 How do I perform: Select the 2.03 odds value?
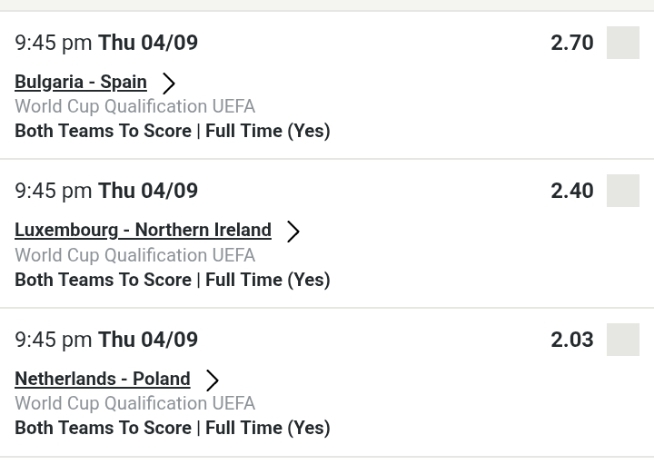[573, 339]
